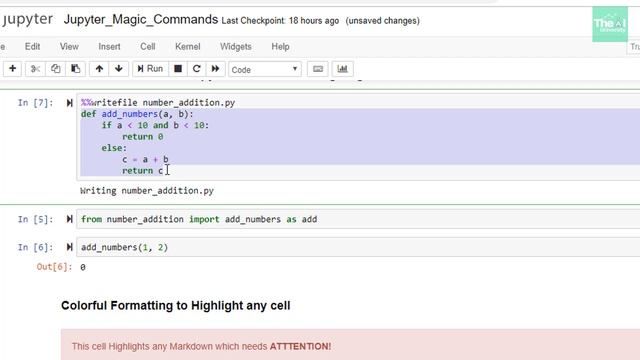Click the red ATTTENTION alert markdown cell
640x360 pixels.
(350, 345)
